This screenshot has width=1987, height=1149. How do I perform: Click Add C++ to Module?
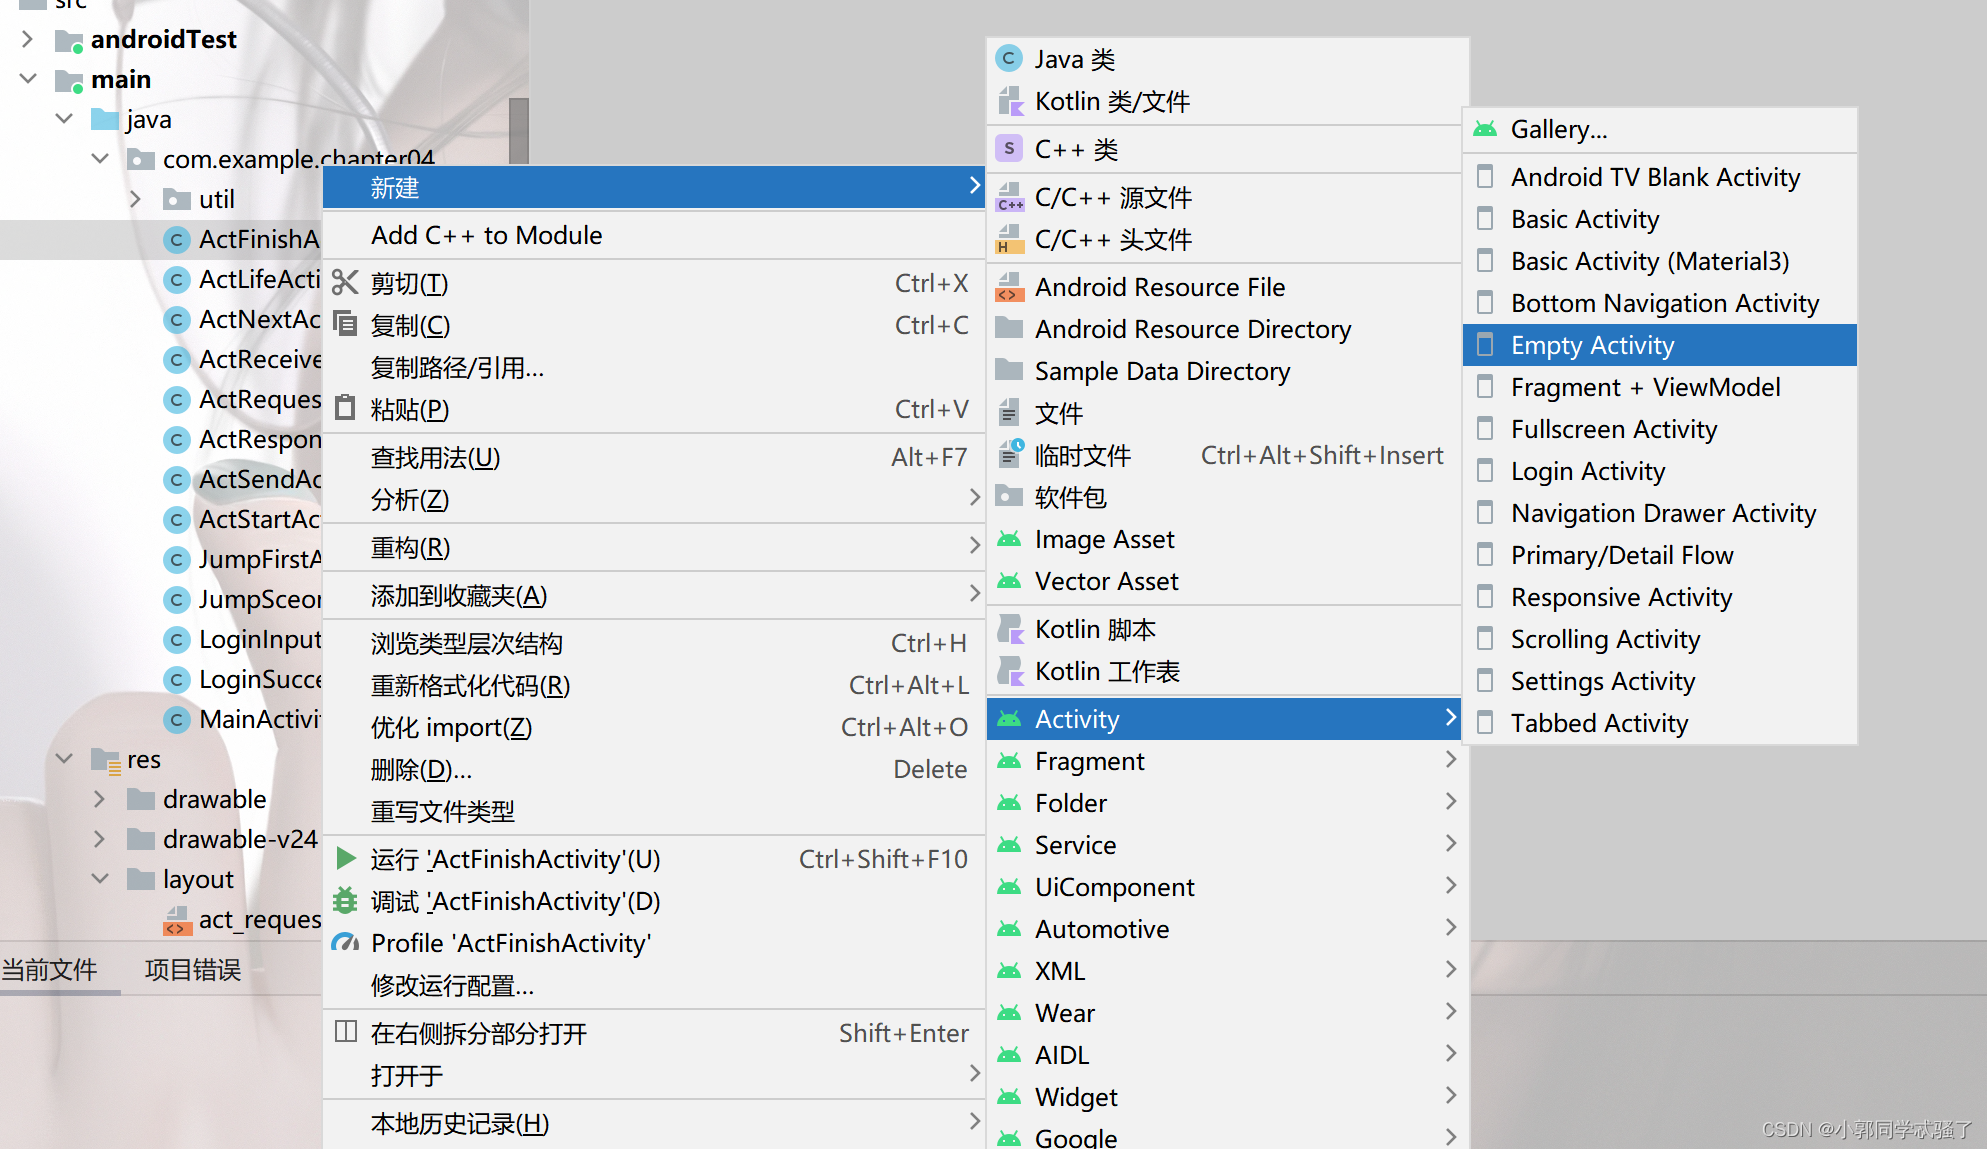pos(486,235)
